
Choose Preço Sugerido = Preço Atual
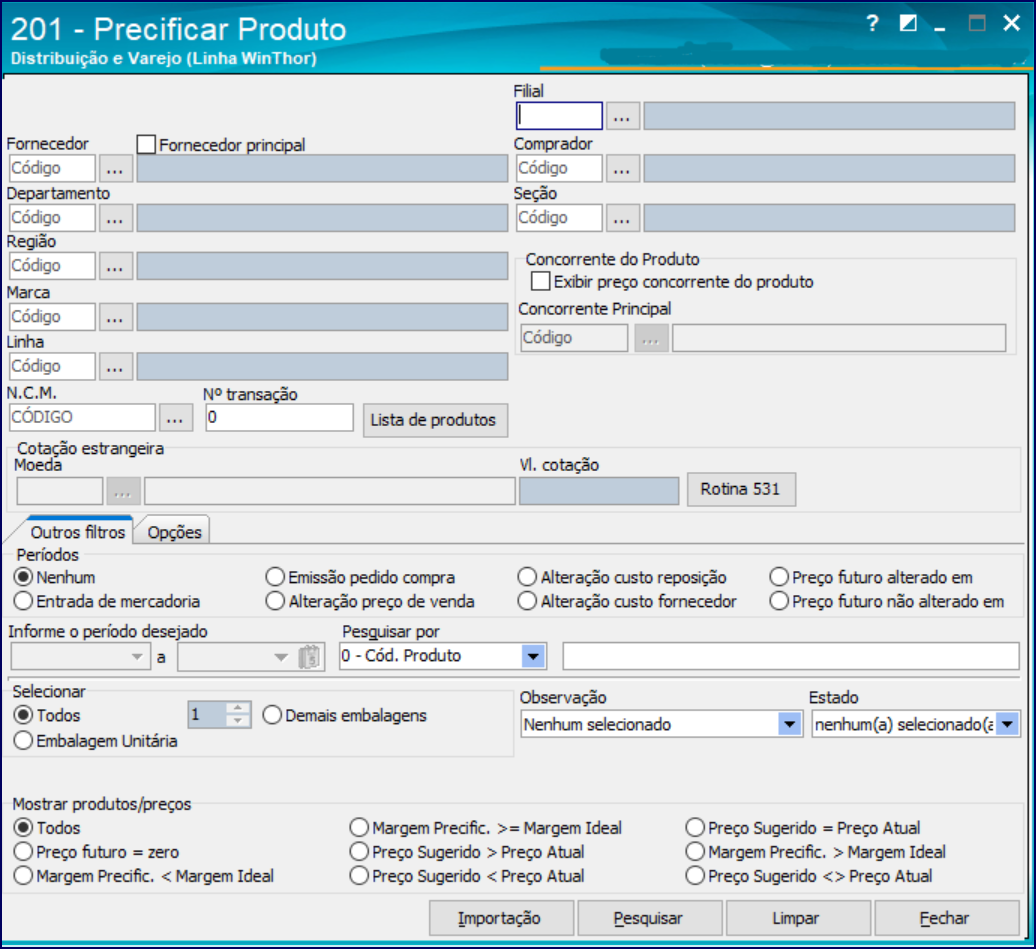(695, 827)
